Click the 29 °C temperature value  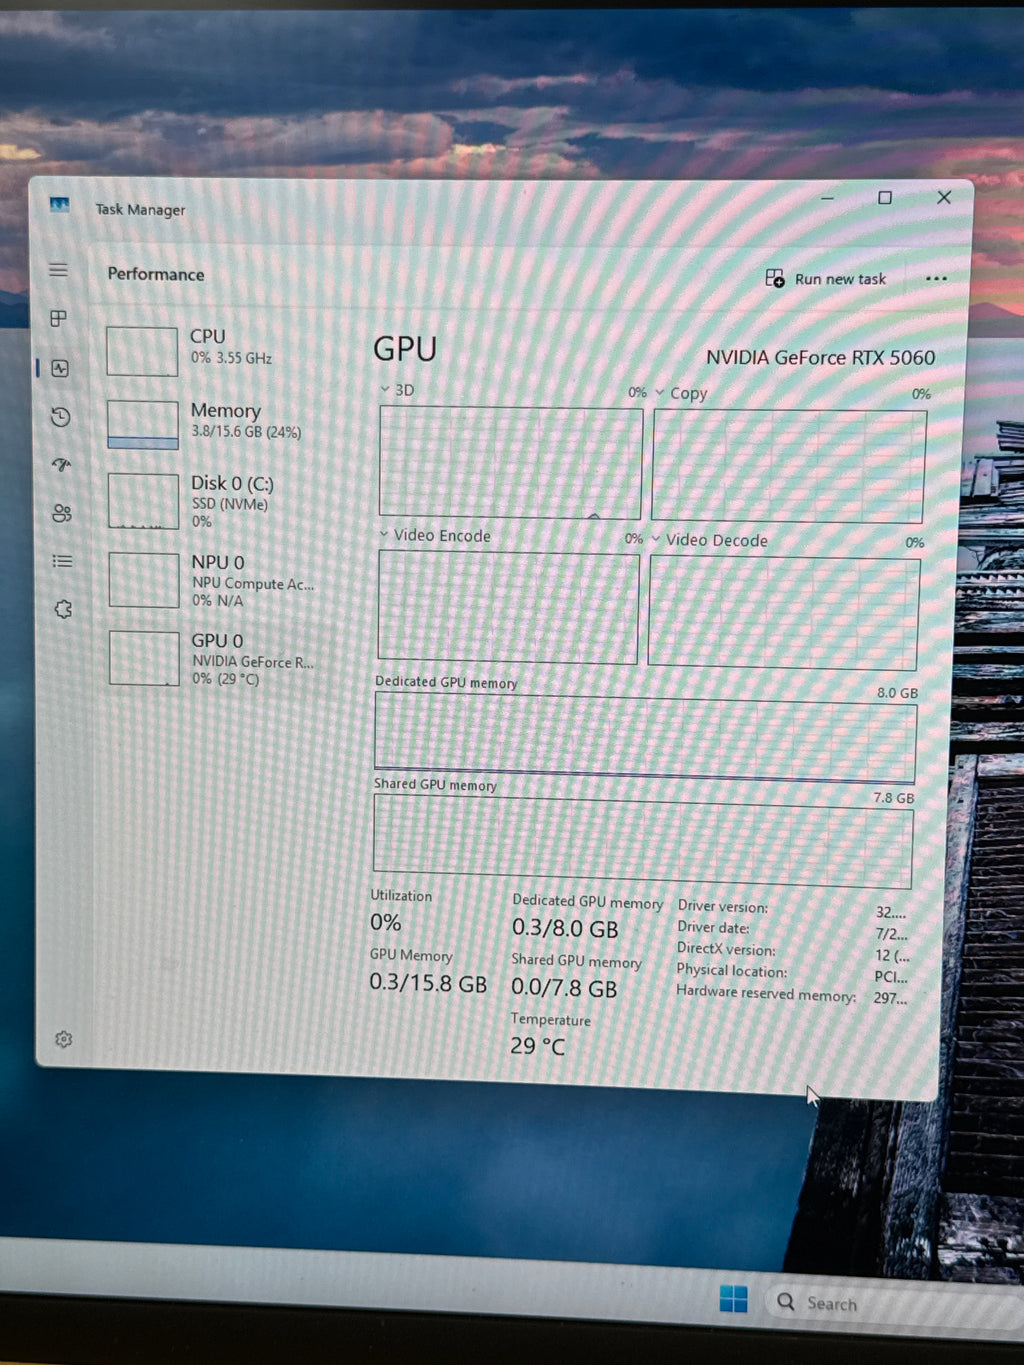coord(537,1046)
